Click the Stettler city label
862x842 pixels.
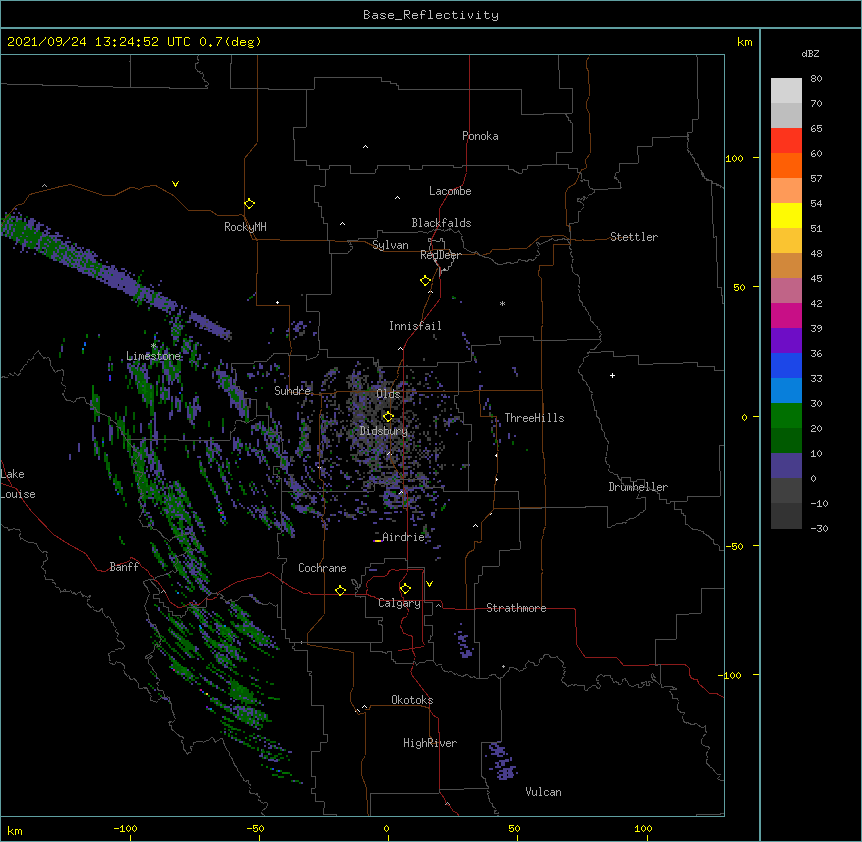coord(634,237)
